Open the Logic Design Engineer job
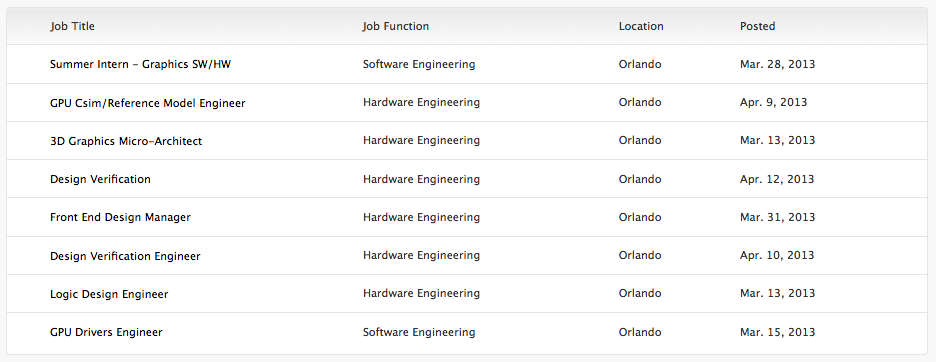The height and width of the screenshot is (362, 936). pos(109,294)
